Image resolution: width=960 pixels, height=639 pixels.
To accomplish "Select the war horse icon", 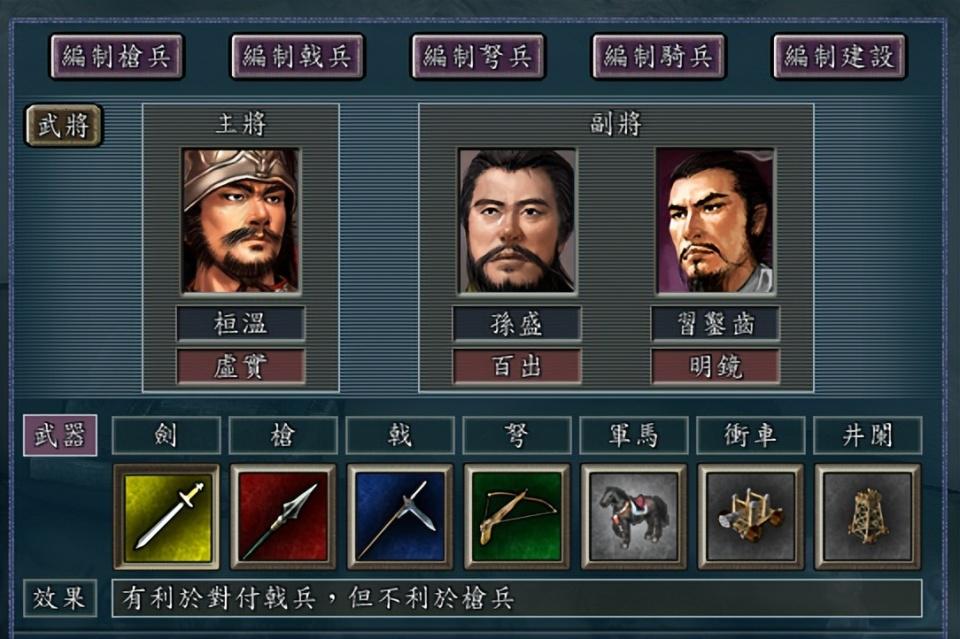I will (x=634, y=517).
